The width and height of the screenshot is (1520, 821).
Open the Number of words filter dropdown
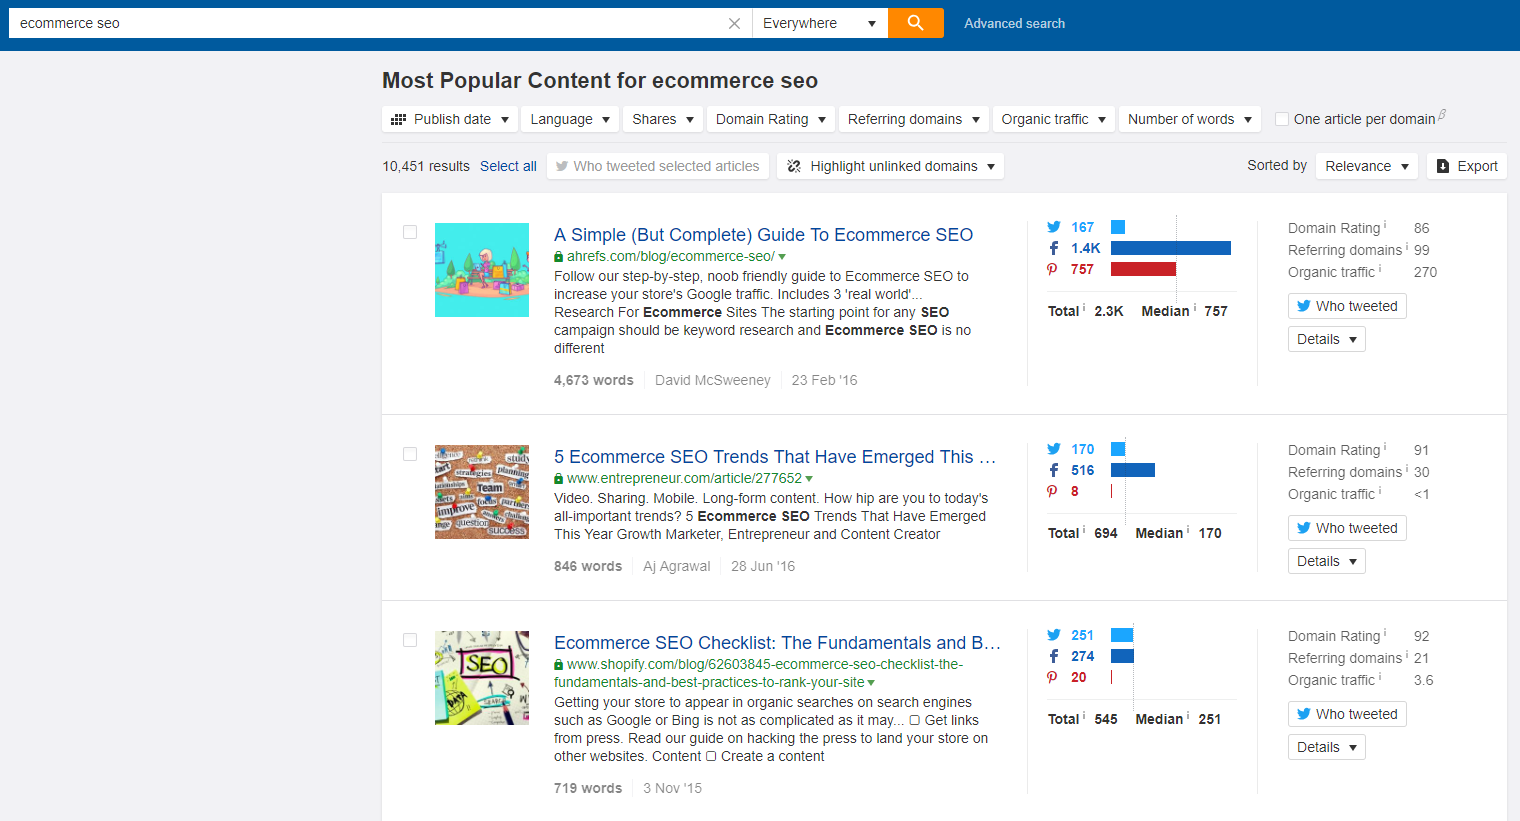1190,119
